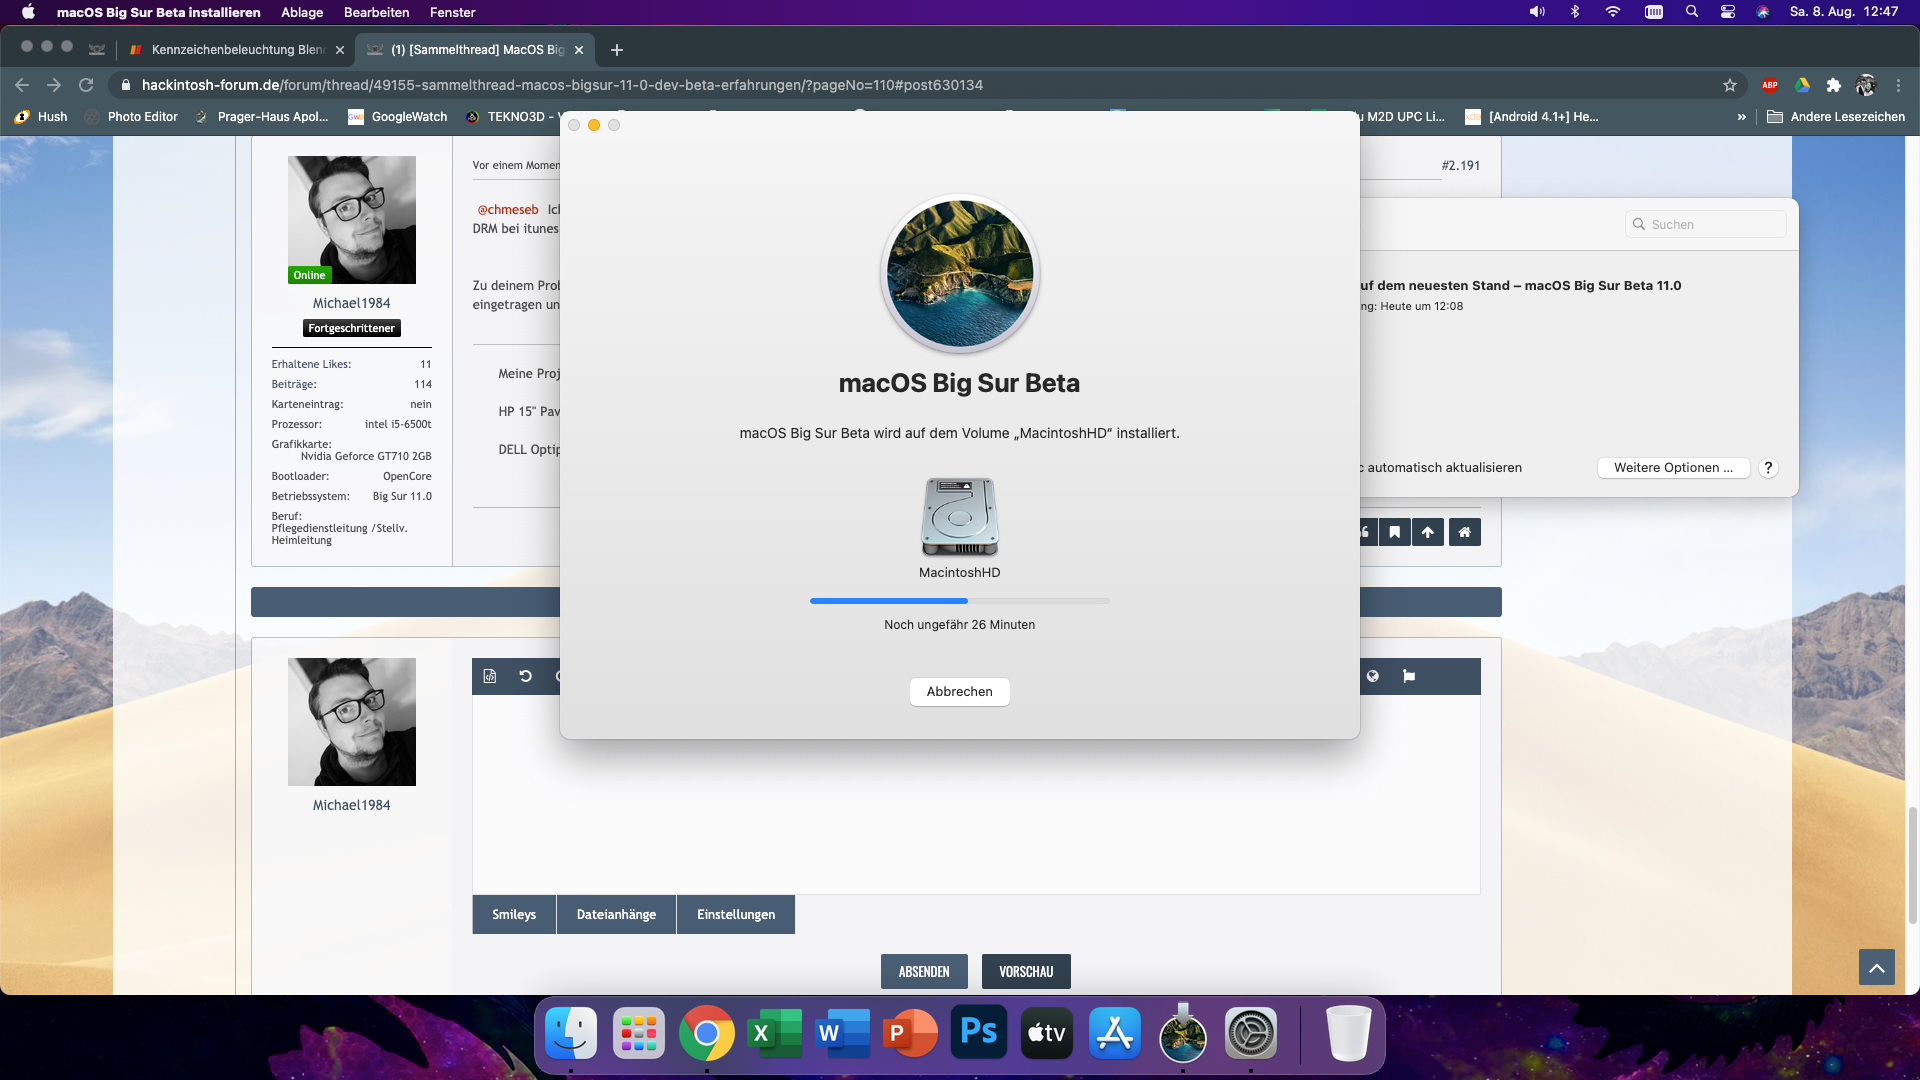
Task: Click the home icon on the post
Action: [1464, 532]
